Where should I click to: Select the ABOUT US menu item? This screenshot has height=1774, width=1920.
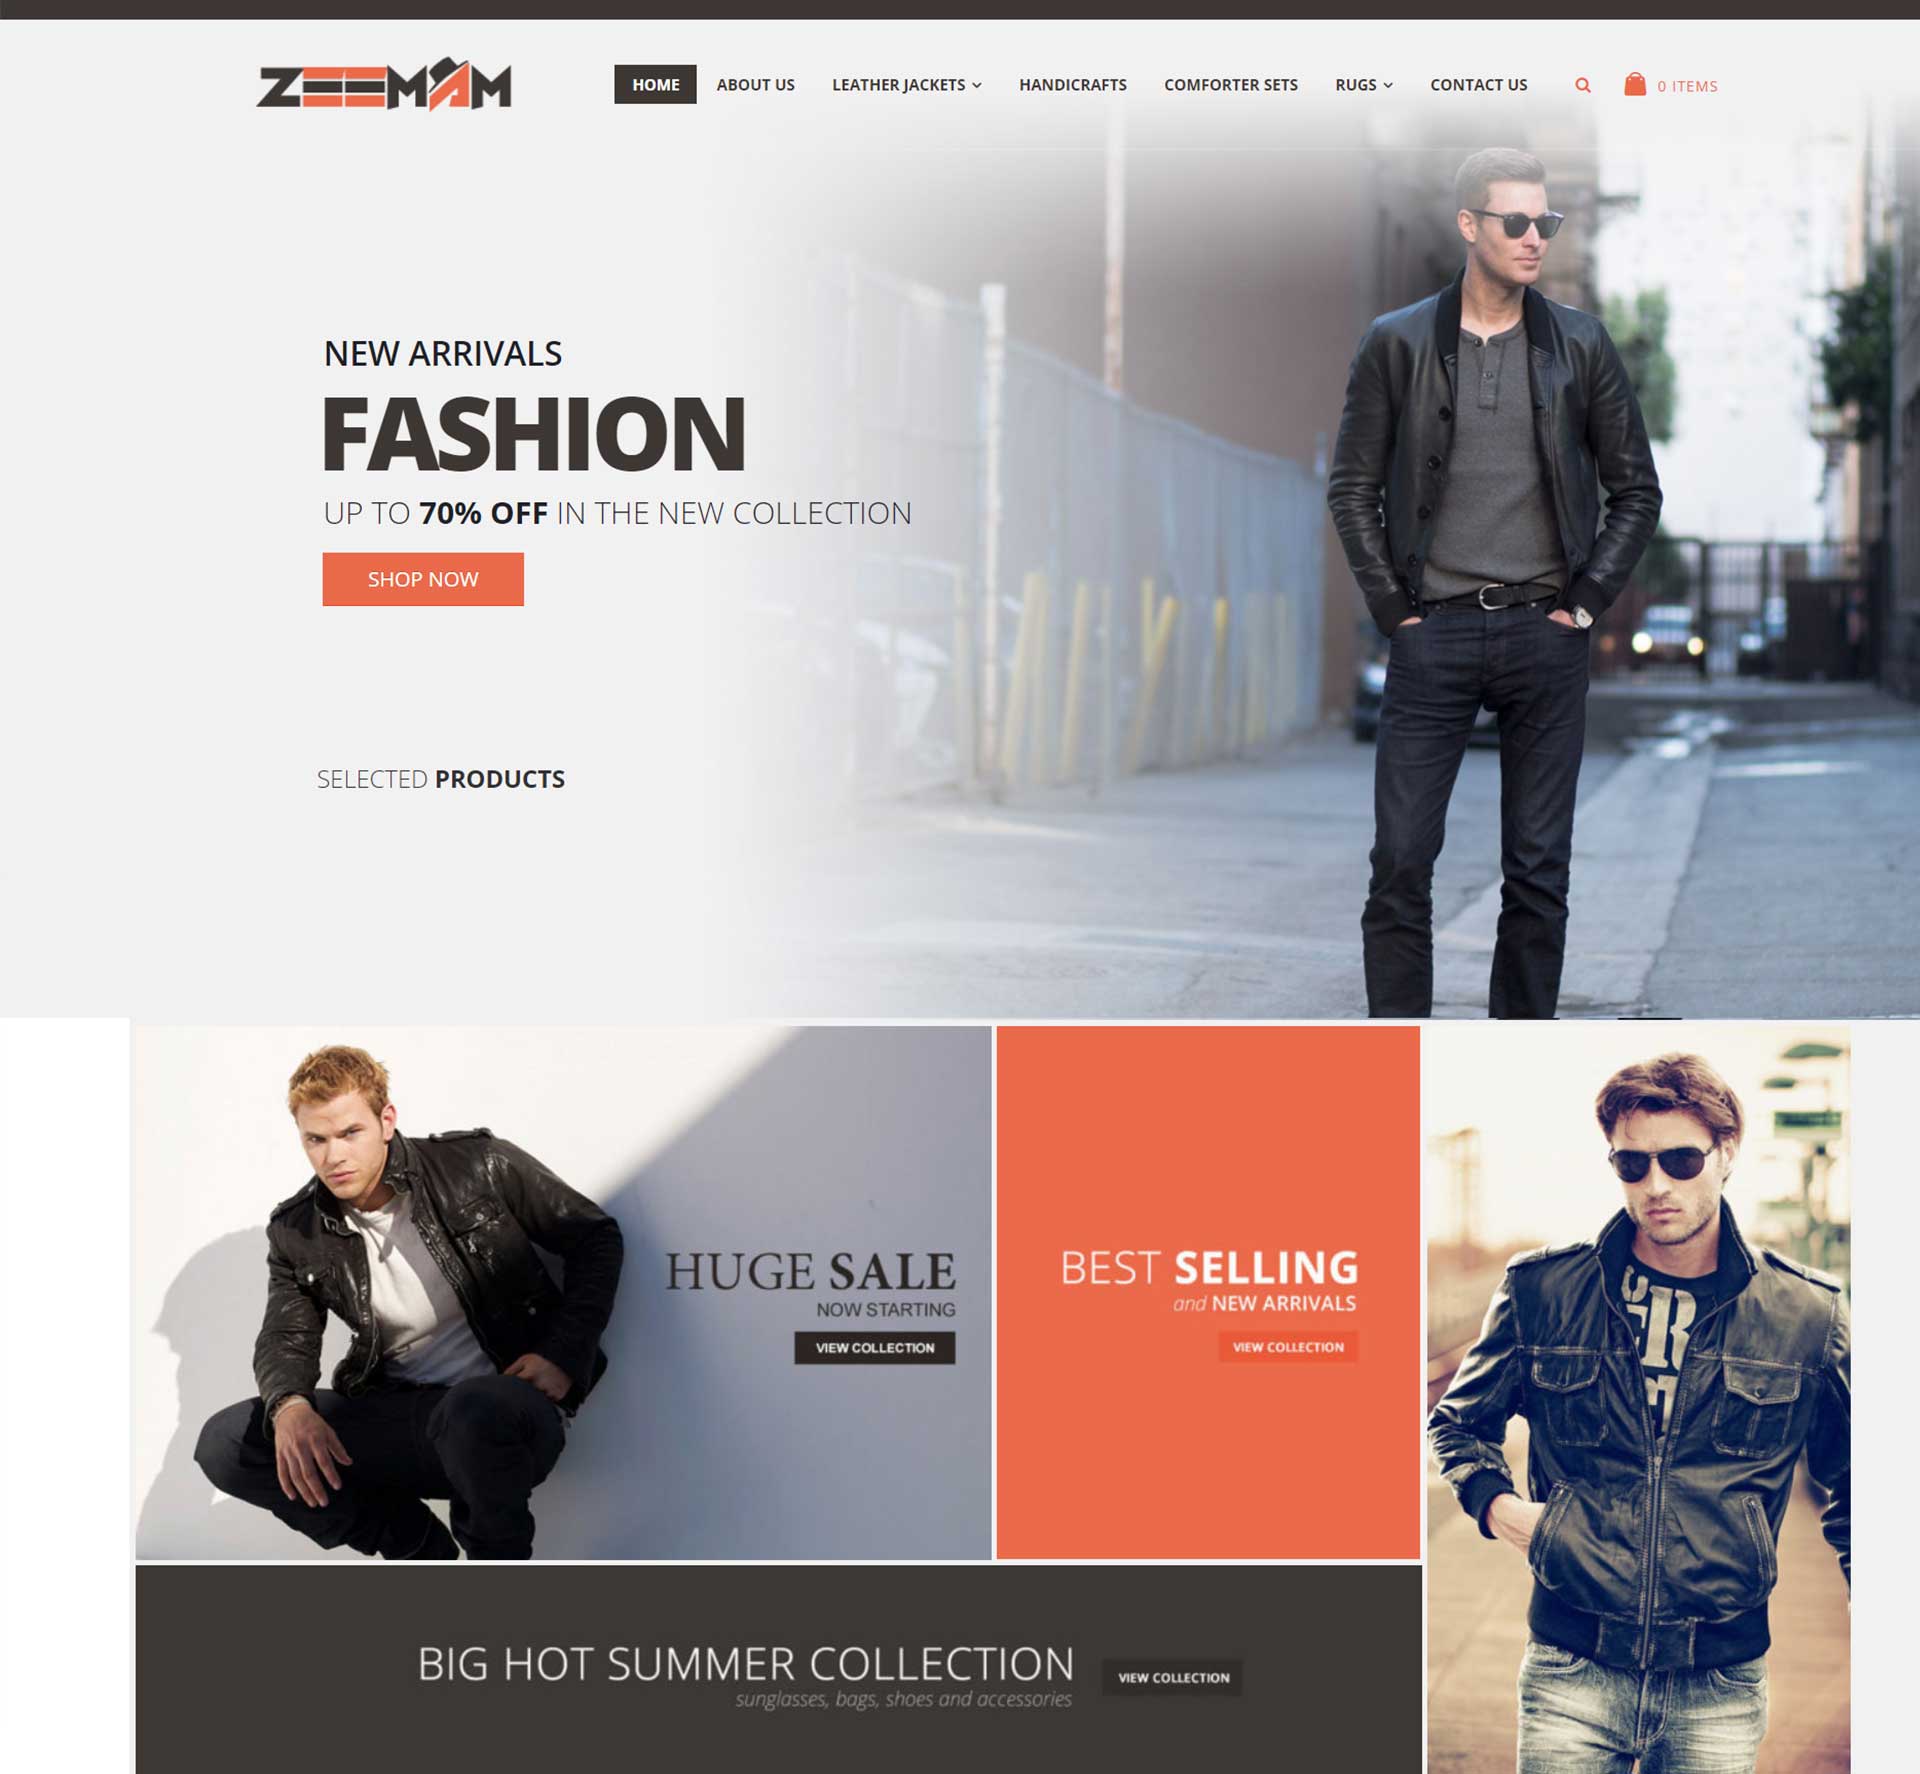(x=758, y=84)
